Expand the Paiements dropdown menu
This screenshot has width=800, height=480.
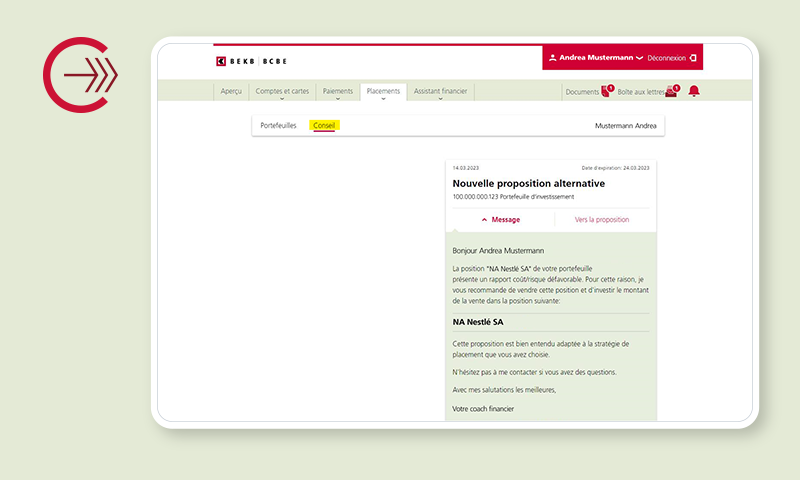pyautogui.click(x=337, y=92)
